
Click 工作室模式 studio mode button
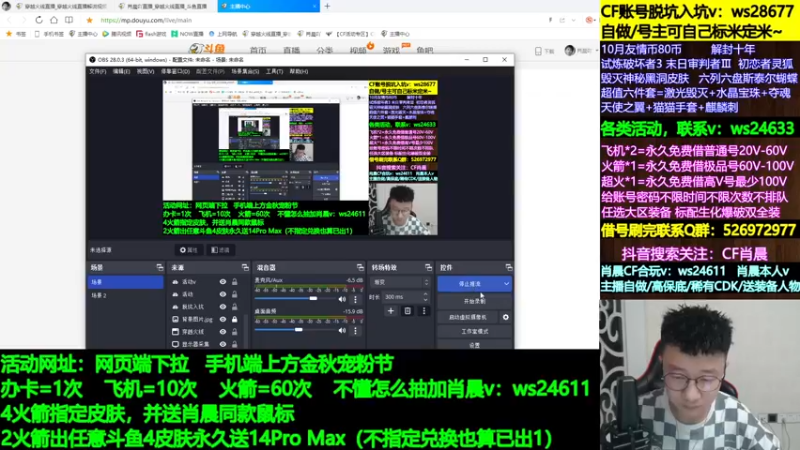(474, 332)
